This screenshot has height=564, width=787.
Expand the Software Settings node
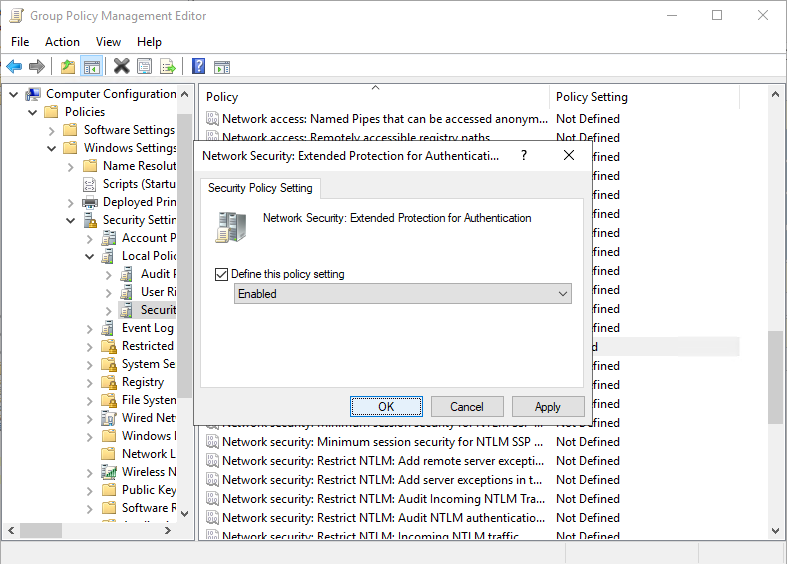tap(51, 131)
